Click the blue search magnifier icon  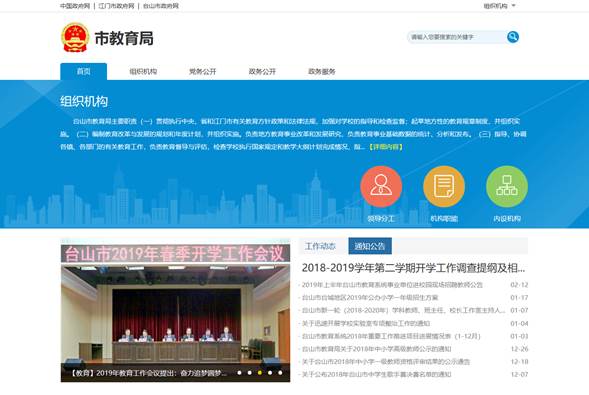click(513, 37)
